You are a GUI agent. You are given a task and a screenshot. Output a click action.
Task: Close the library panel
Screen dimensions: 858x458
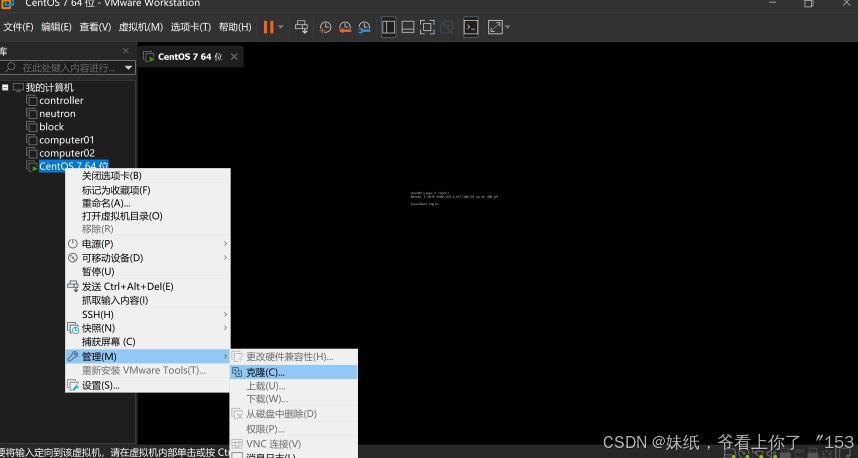click(126, 51)
